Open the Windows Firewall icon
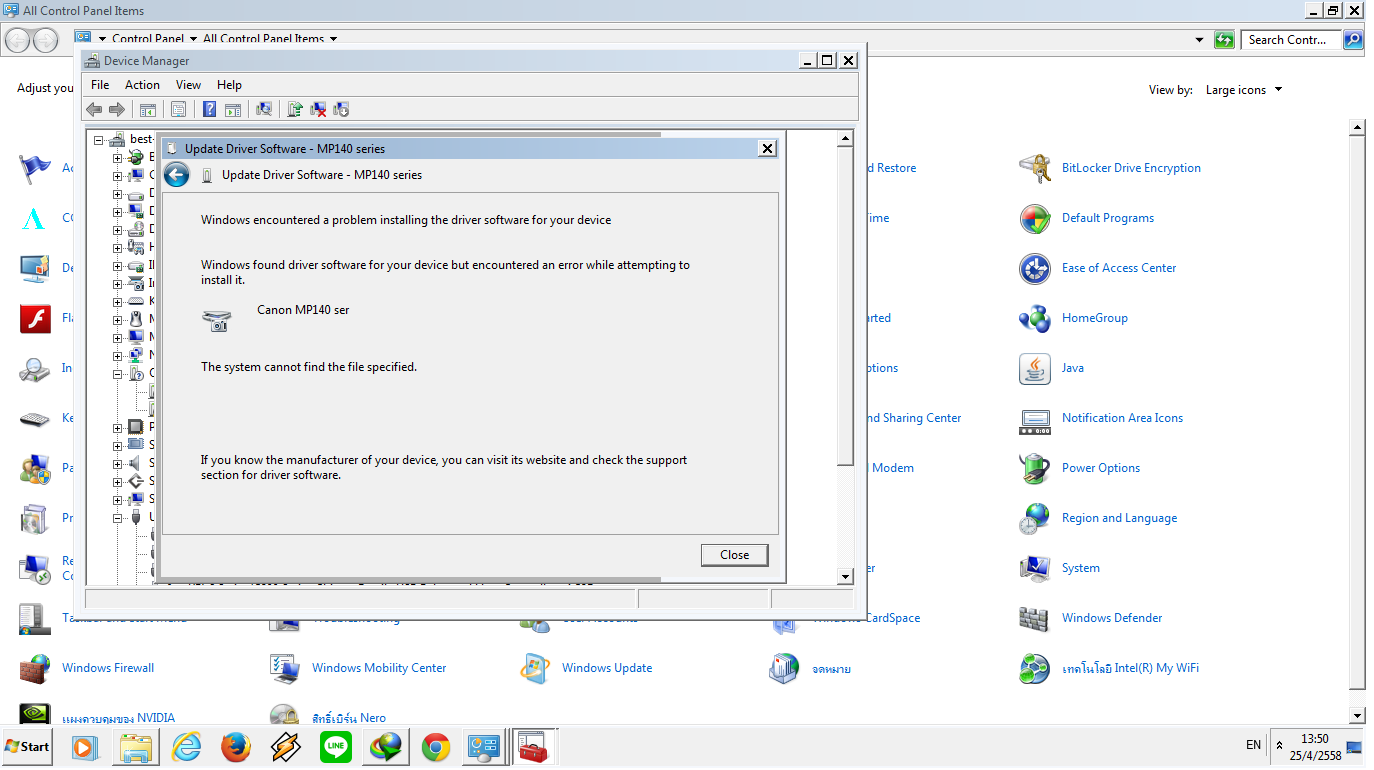This screenshot has height=770, width=1374. pyautogui.click(x=35, y=668)
